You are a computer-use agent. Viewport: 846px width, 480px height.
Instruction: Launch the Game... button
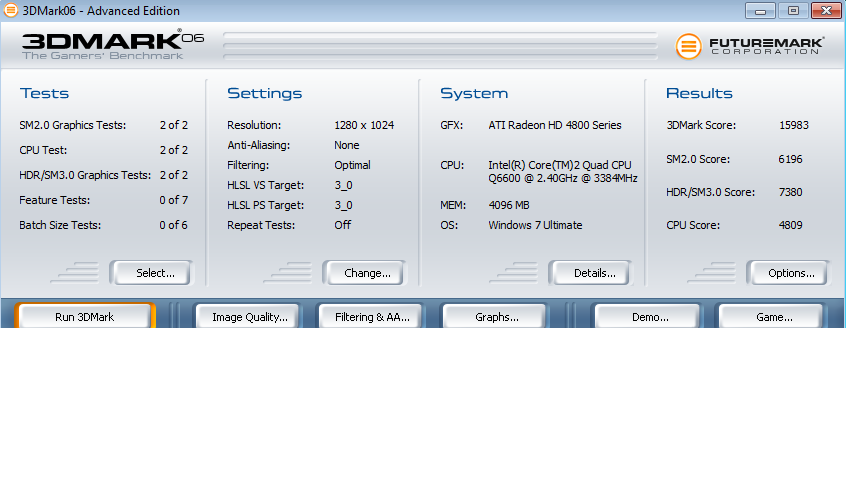(771, 317)
